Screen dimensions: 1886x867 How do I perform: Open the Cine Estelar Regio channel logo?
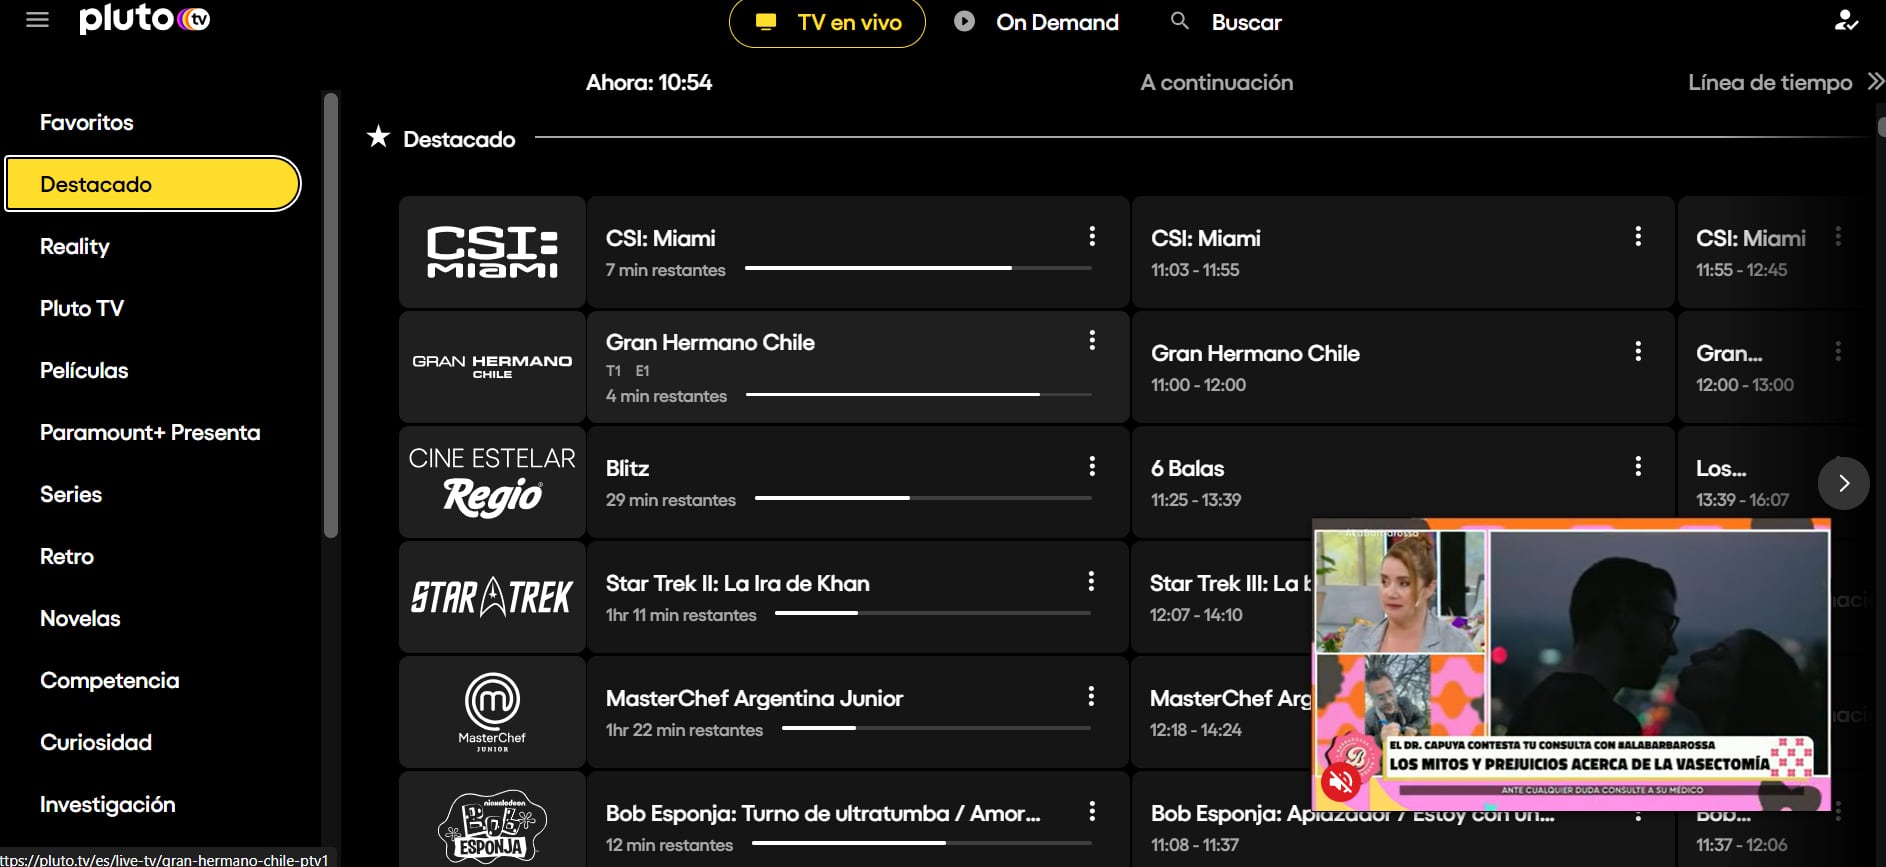(x=492, y=482)
